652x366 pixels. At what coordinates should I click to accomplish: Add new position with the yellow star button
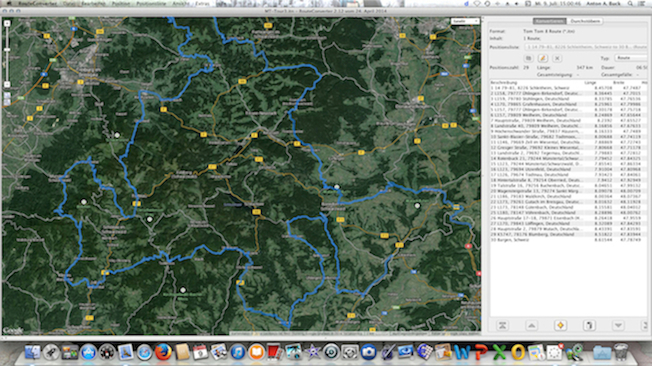coord(560,325)
